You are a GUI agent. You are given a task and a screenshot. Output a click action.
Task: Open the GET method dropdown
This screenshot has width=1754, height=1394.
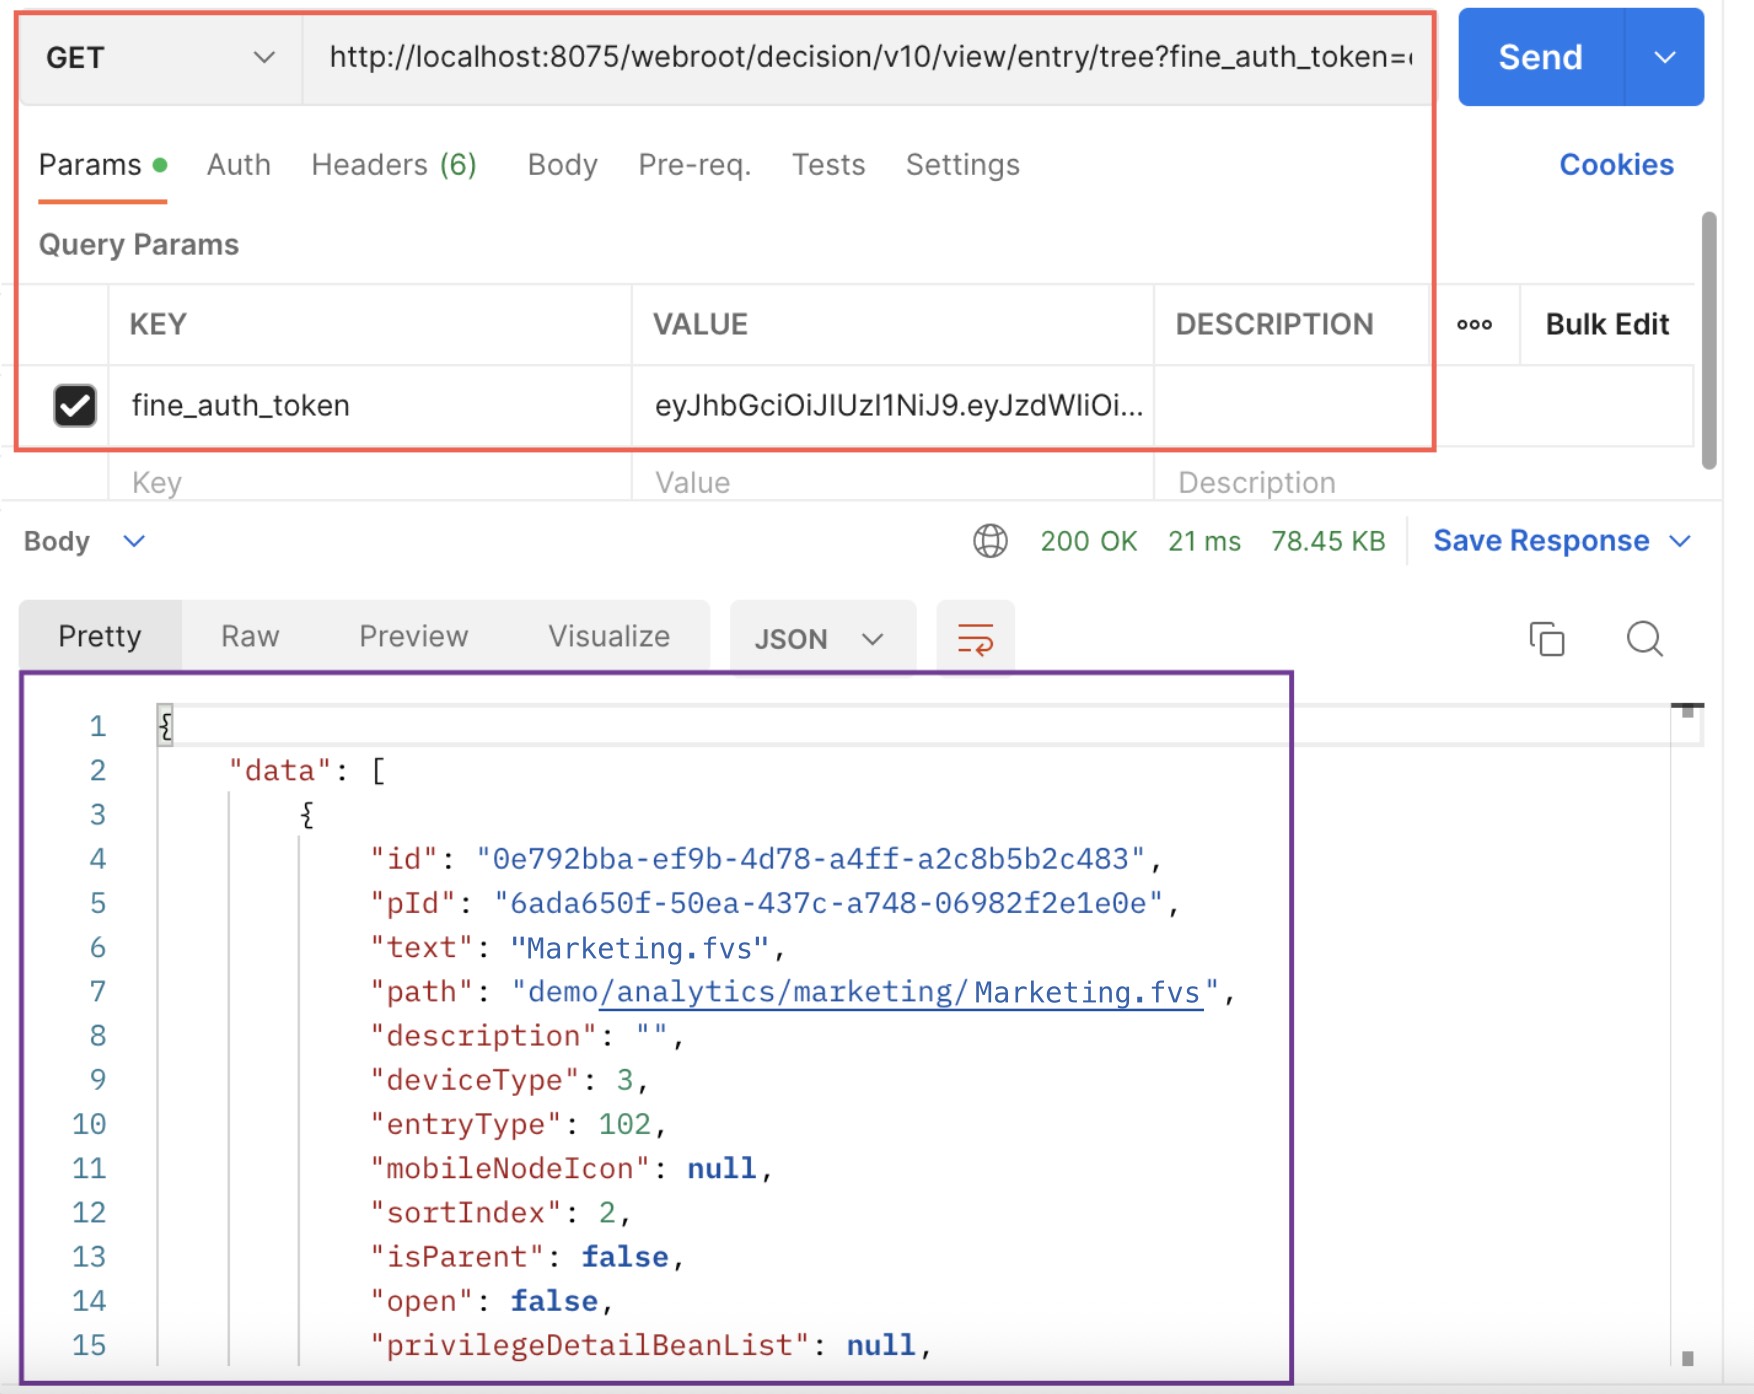(x=160, y=58)
